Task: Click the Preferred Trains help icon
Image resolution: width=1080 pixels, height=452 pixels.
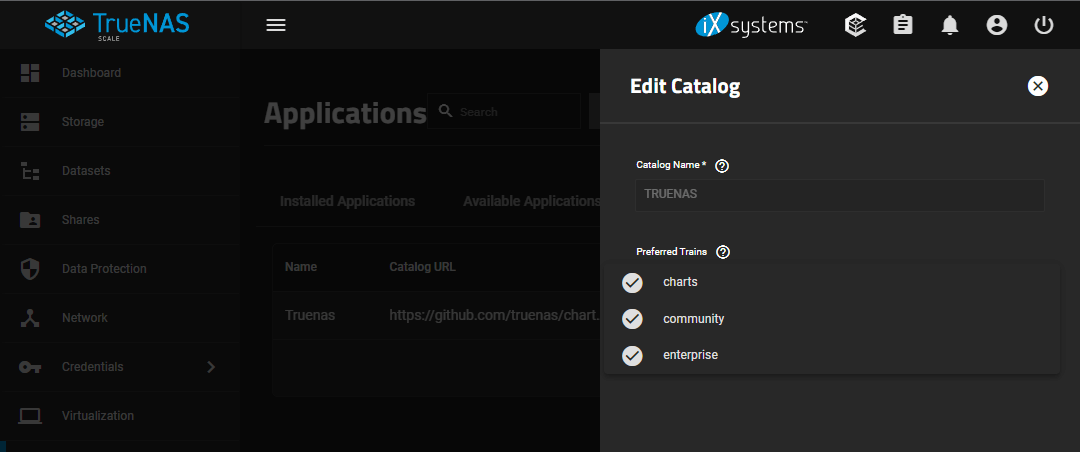Action: pyautogui.click(x=723, y=252)
